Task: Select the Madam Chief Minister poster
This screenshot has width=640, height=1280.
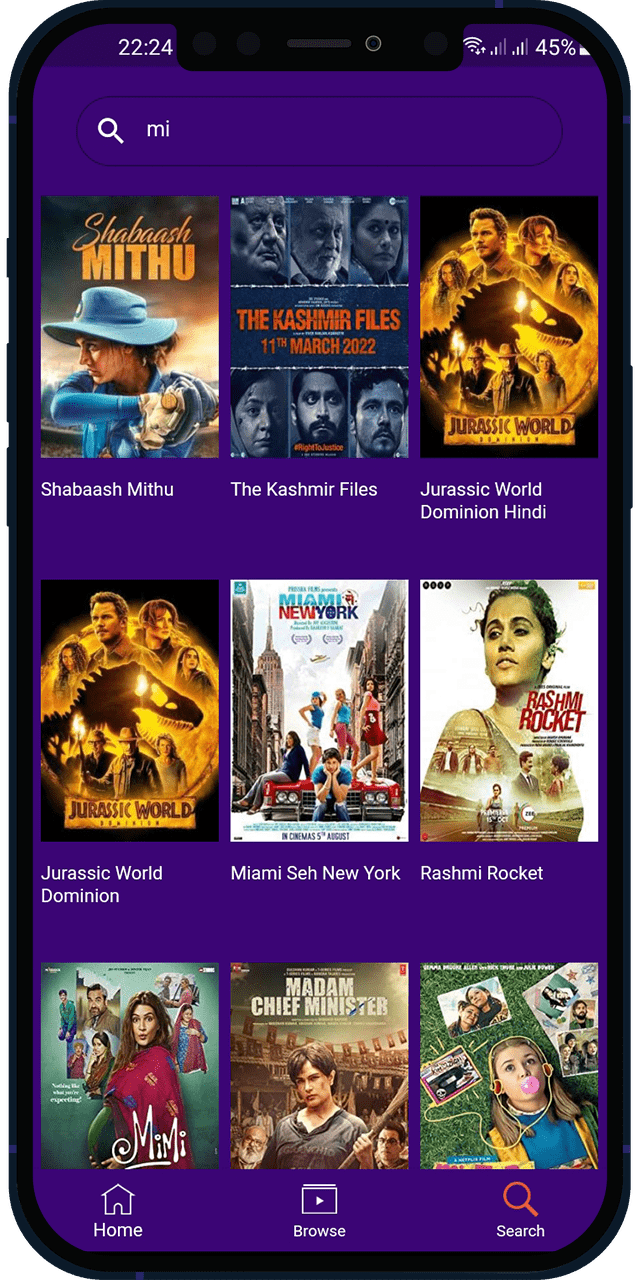Action: 319,1066
